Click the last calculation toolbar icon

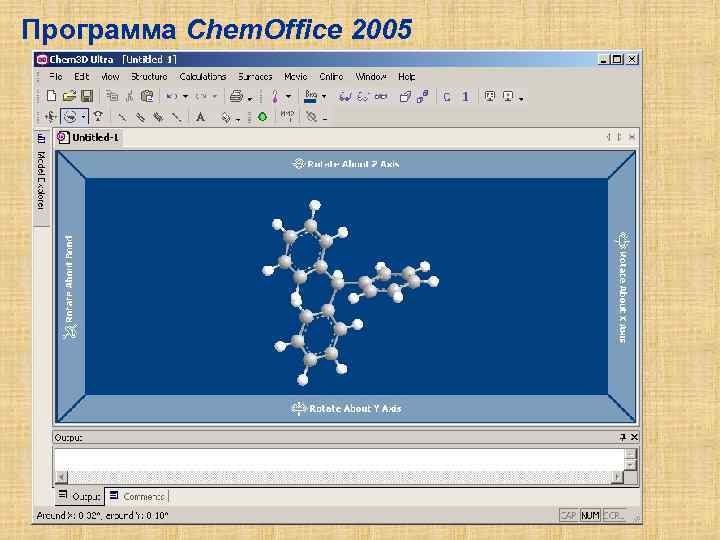pyautogui.click(x=311, y=117)
